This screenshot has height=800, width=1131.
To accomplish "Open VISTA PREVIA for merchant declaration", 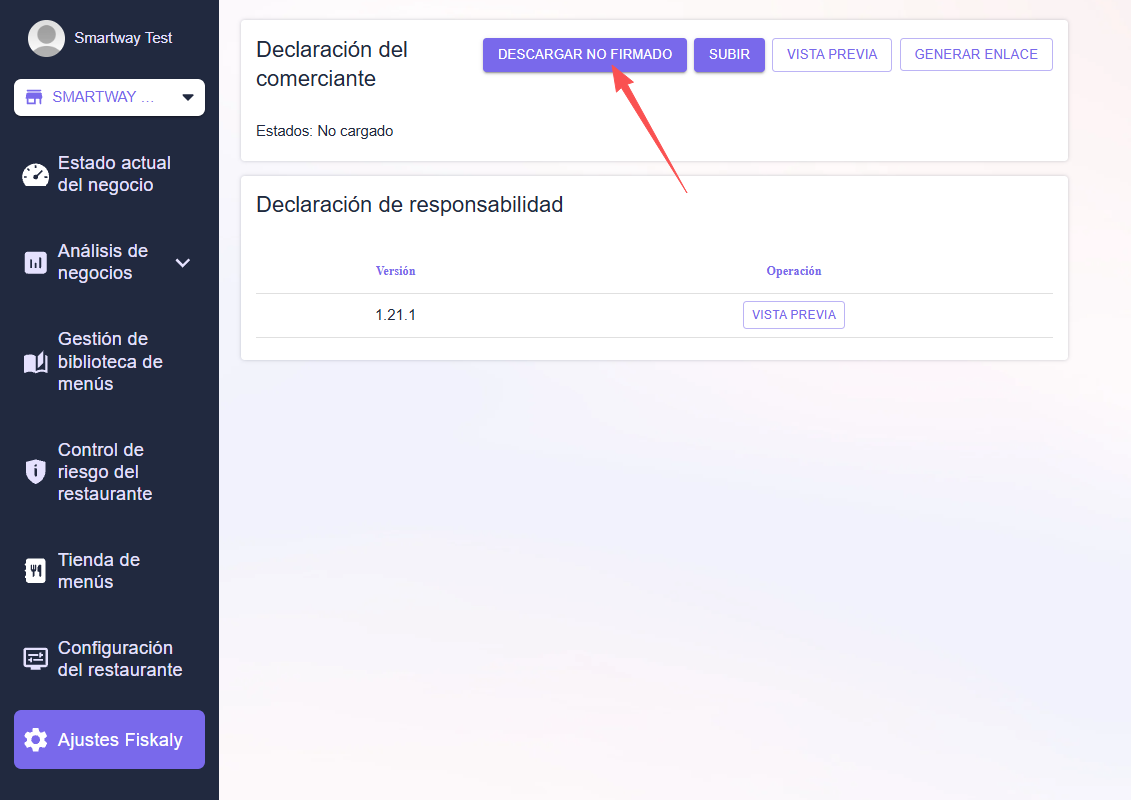I will (832, 55).
